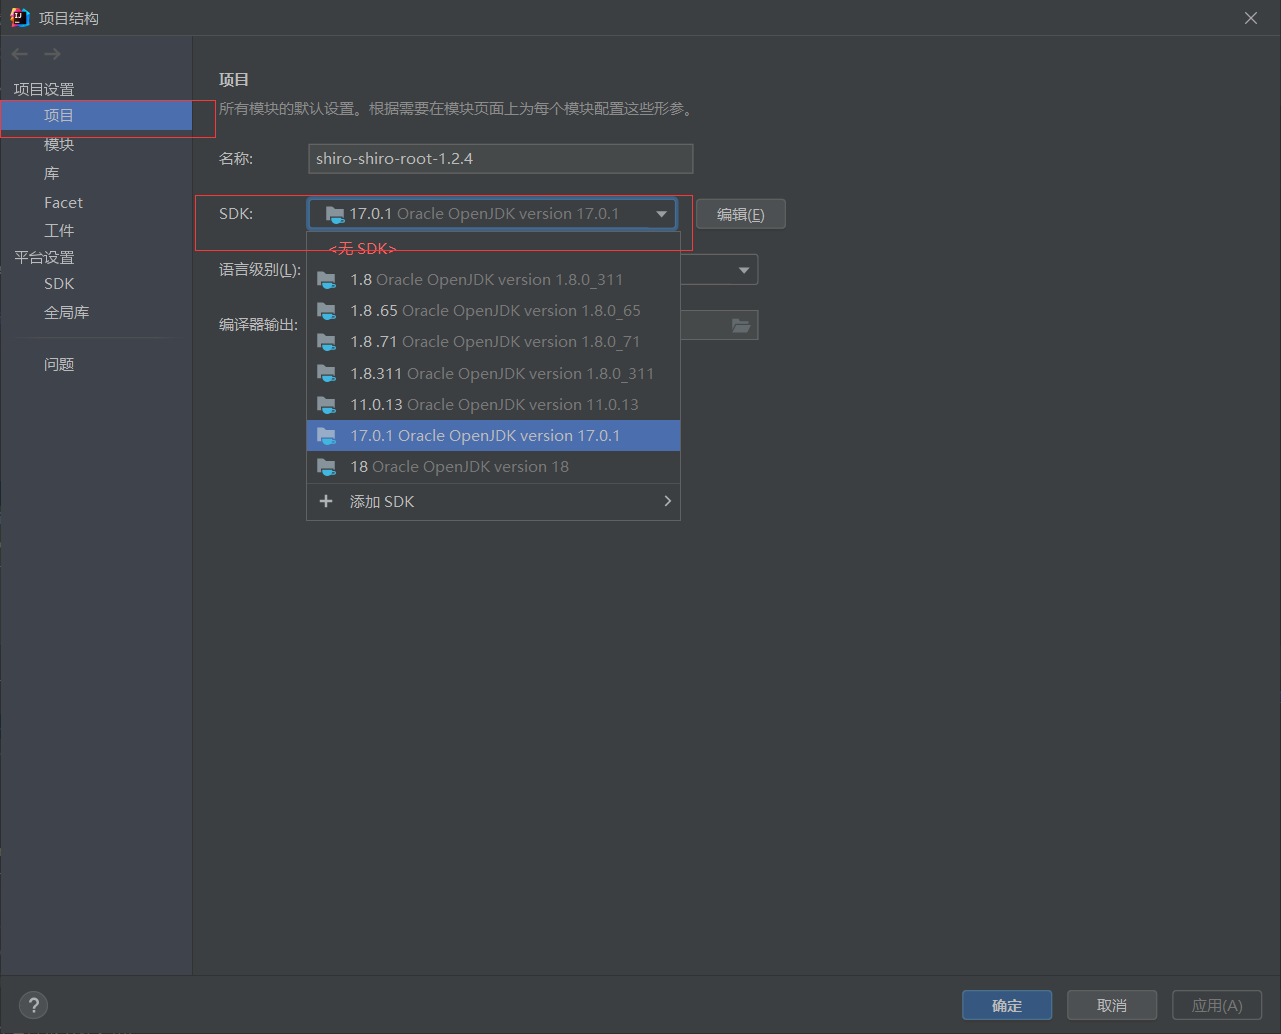
Task: Click the project name field shiro-shiro-root-1.2.4
Action: pos(500,158)
